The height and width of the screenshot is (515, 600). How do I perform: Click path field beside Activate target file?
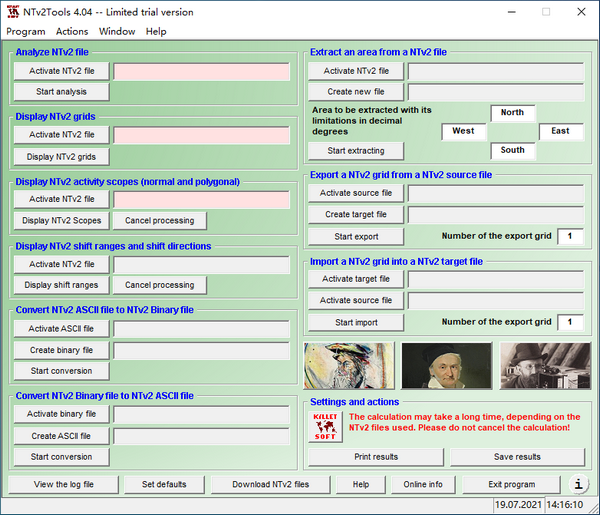click(x=496, y=279)
